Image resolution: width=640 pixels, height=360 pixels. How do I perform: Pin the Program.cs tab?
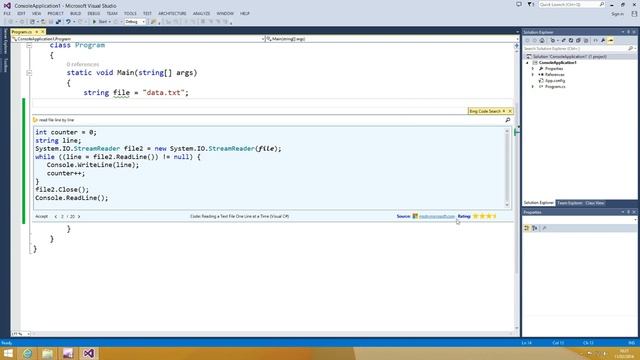pyautogui.click(x=36, y=32)
